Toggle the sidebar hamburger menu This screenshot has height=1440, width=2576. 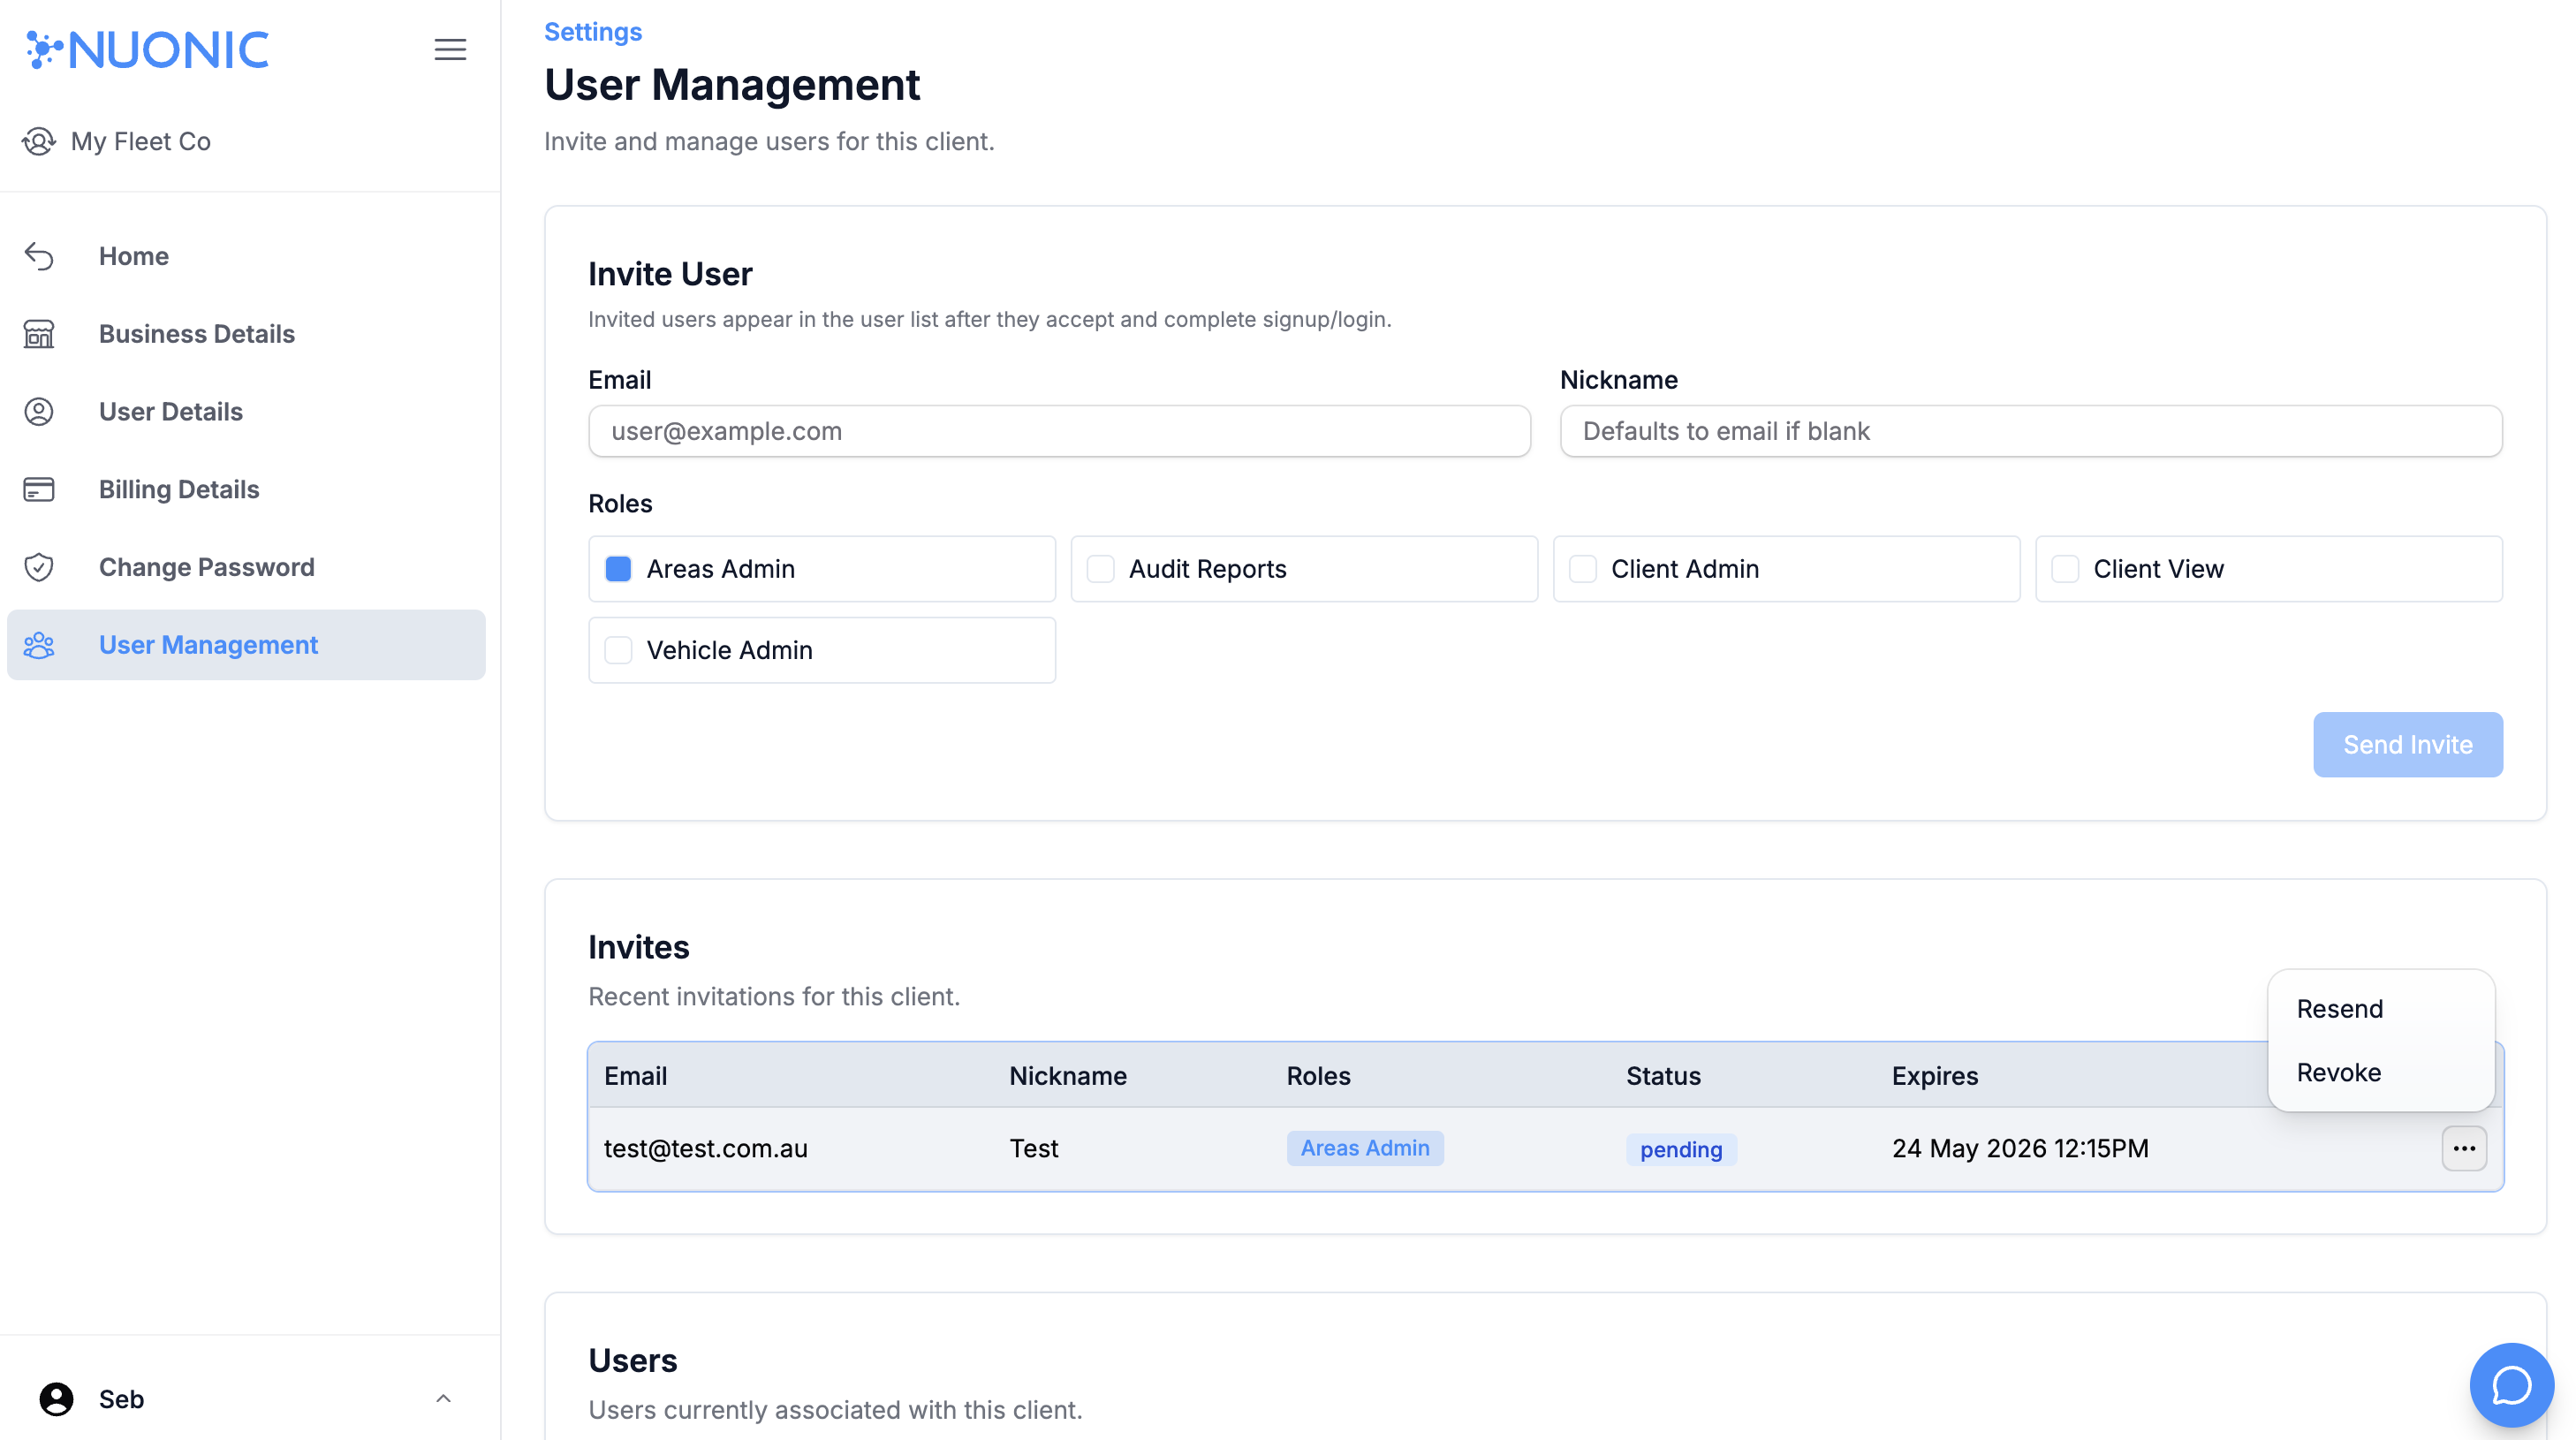click(x=450, y=50)
